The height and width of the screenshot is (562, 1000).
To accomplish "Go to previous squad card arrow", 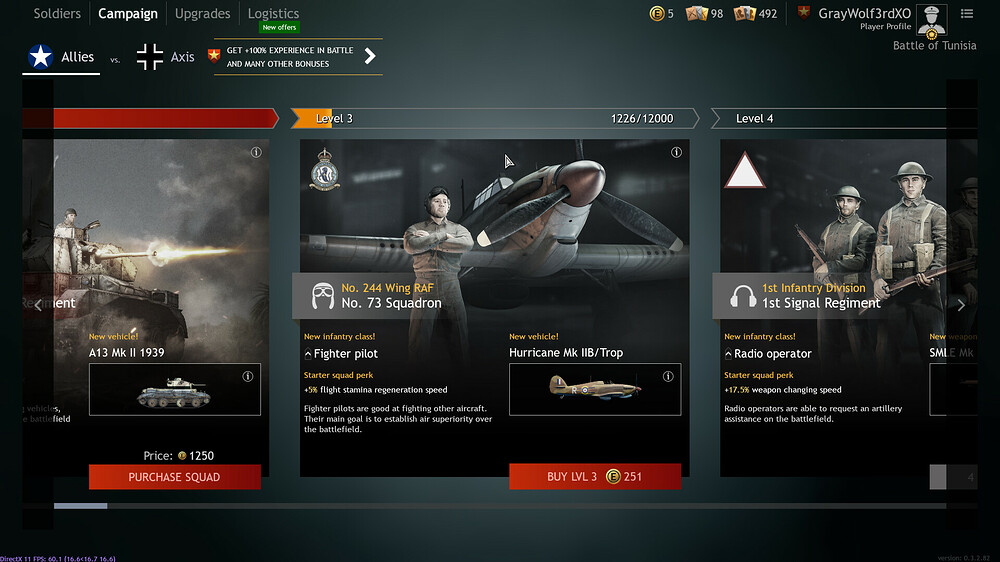I will (x=38, y=305).
